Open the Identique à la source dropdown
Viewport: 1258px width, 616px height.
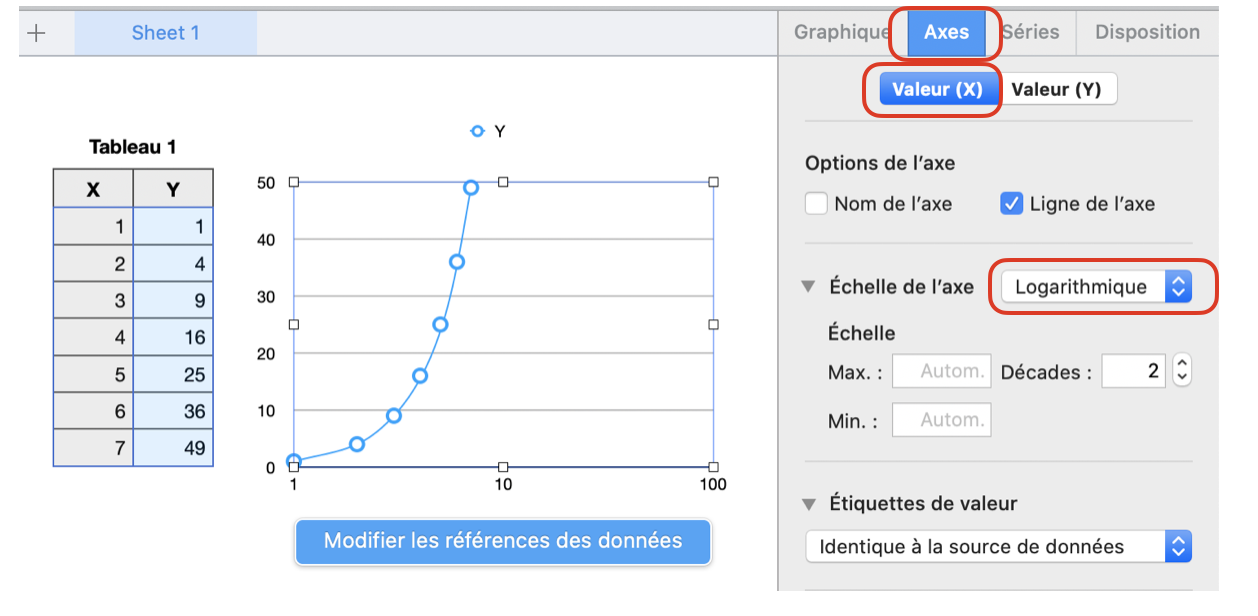pos(997,546)
